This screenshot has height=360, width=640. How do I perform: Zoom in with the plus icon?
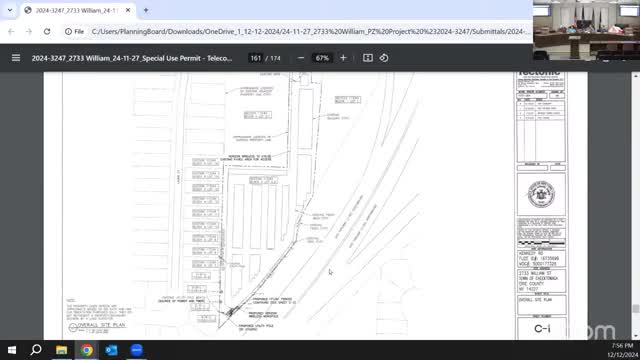[343, 58]
